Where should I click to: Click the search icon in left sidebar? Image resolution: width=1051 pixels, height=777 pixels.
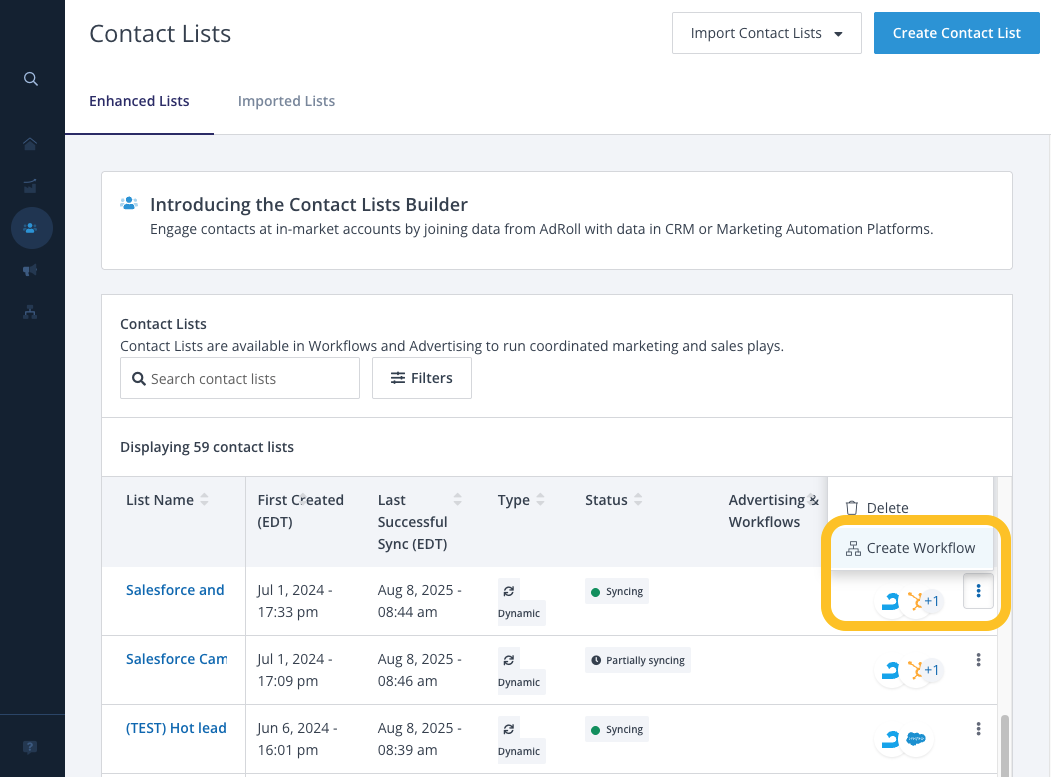[31, 79]
